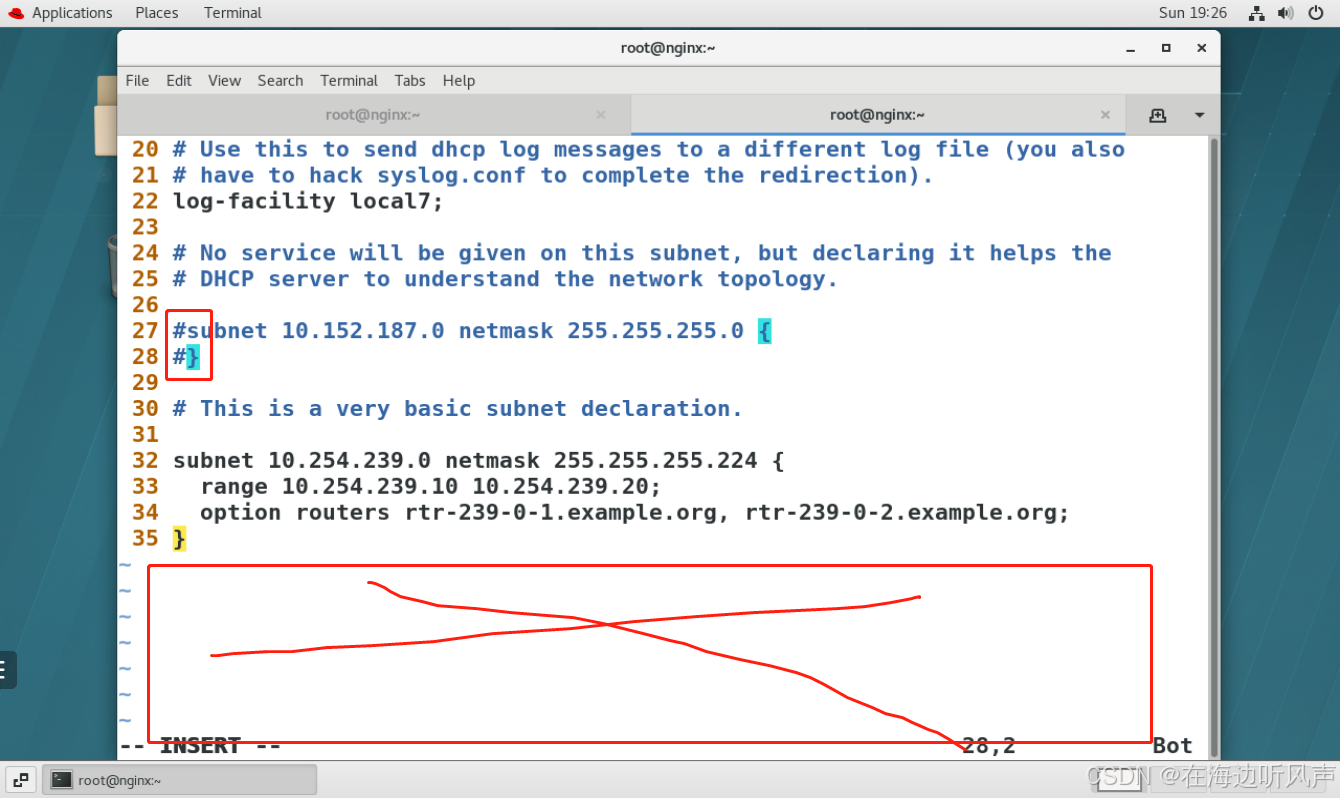
Task: Open the Terminal menu in menu bar
Action: [349, 81]
